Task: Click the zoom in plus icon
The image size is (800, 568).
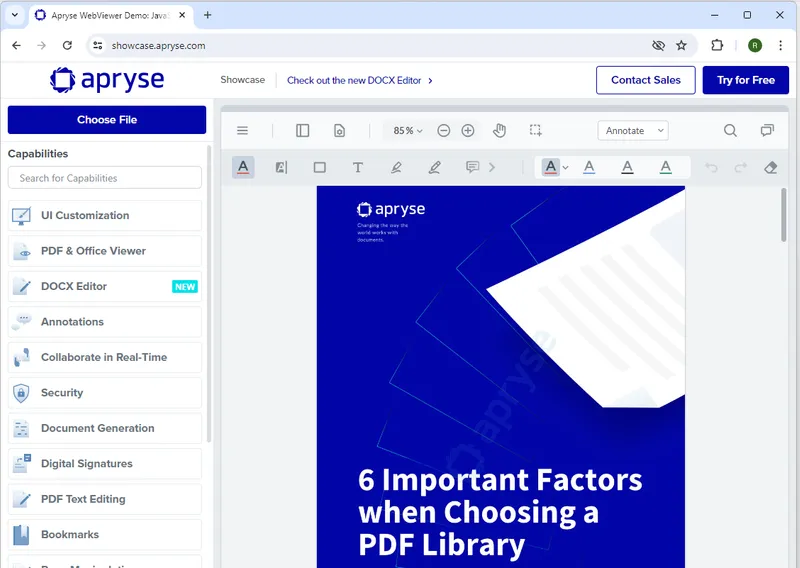Action: tap(468, 131)
